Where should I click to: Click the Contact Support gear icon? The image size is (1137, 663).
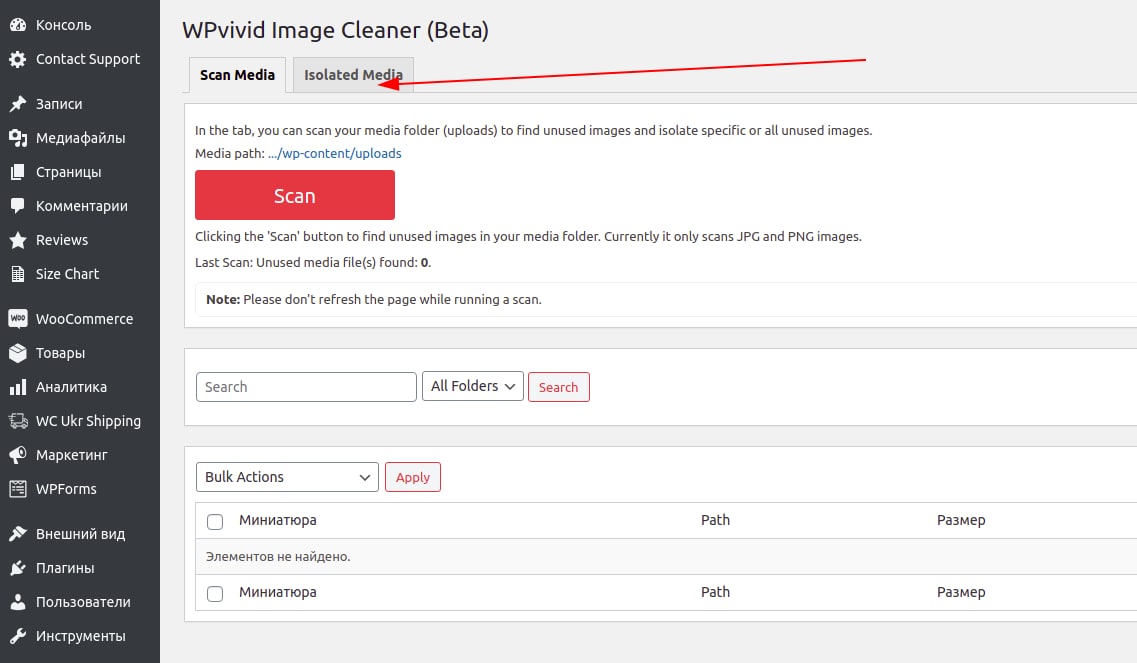[x=18, y=59]
